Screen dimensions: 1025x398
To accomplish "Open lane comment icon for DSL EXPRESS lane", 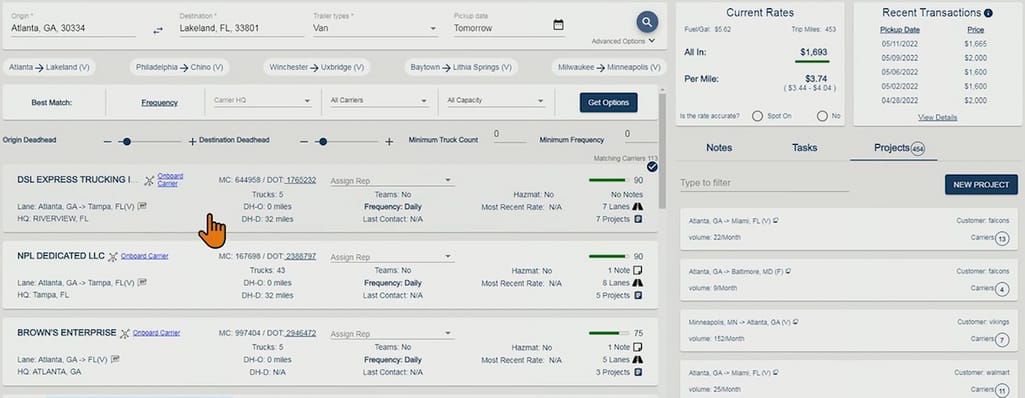I will click(x=142, y=206).
